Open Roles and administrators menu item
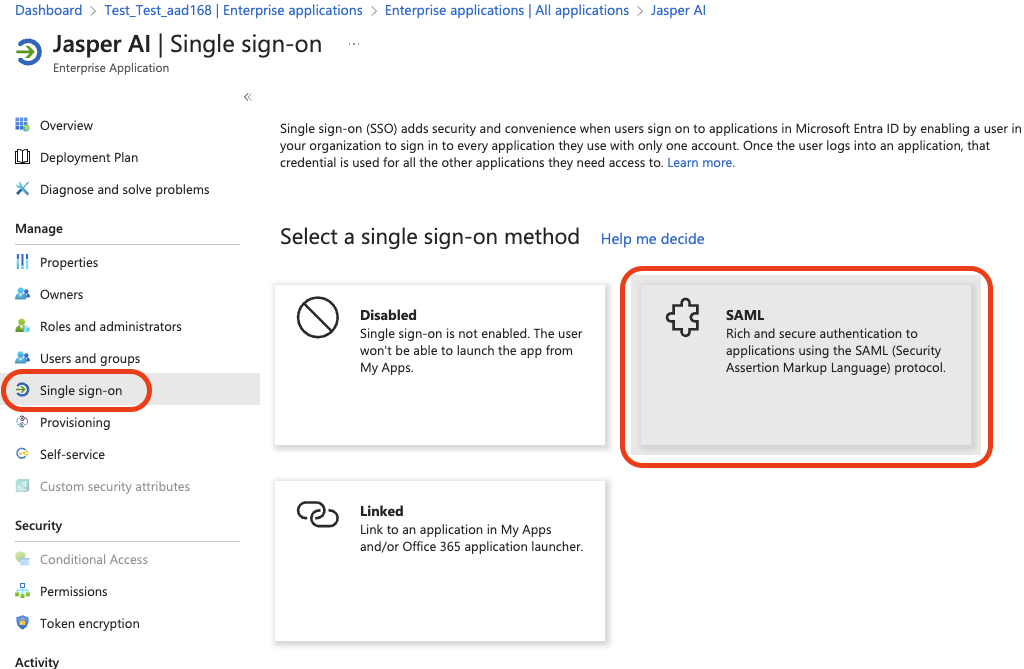1024x669 pixels. coord(110,326)
